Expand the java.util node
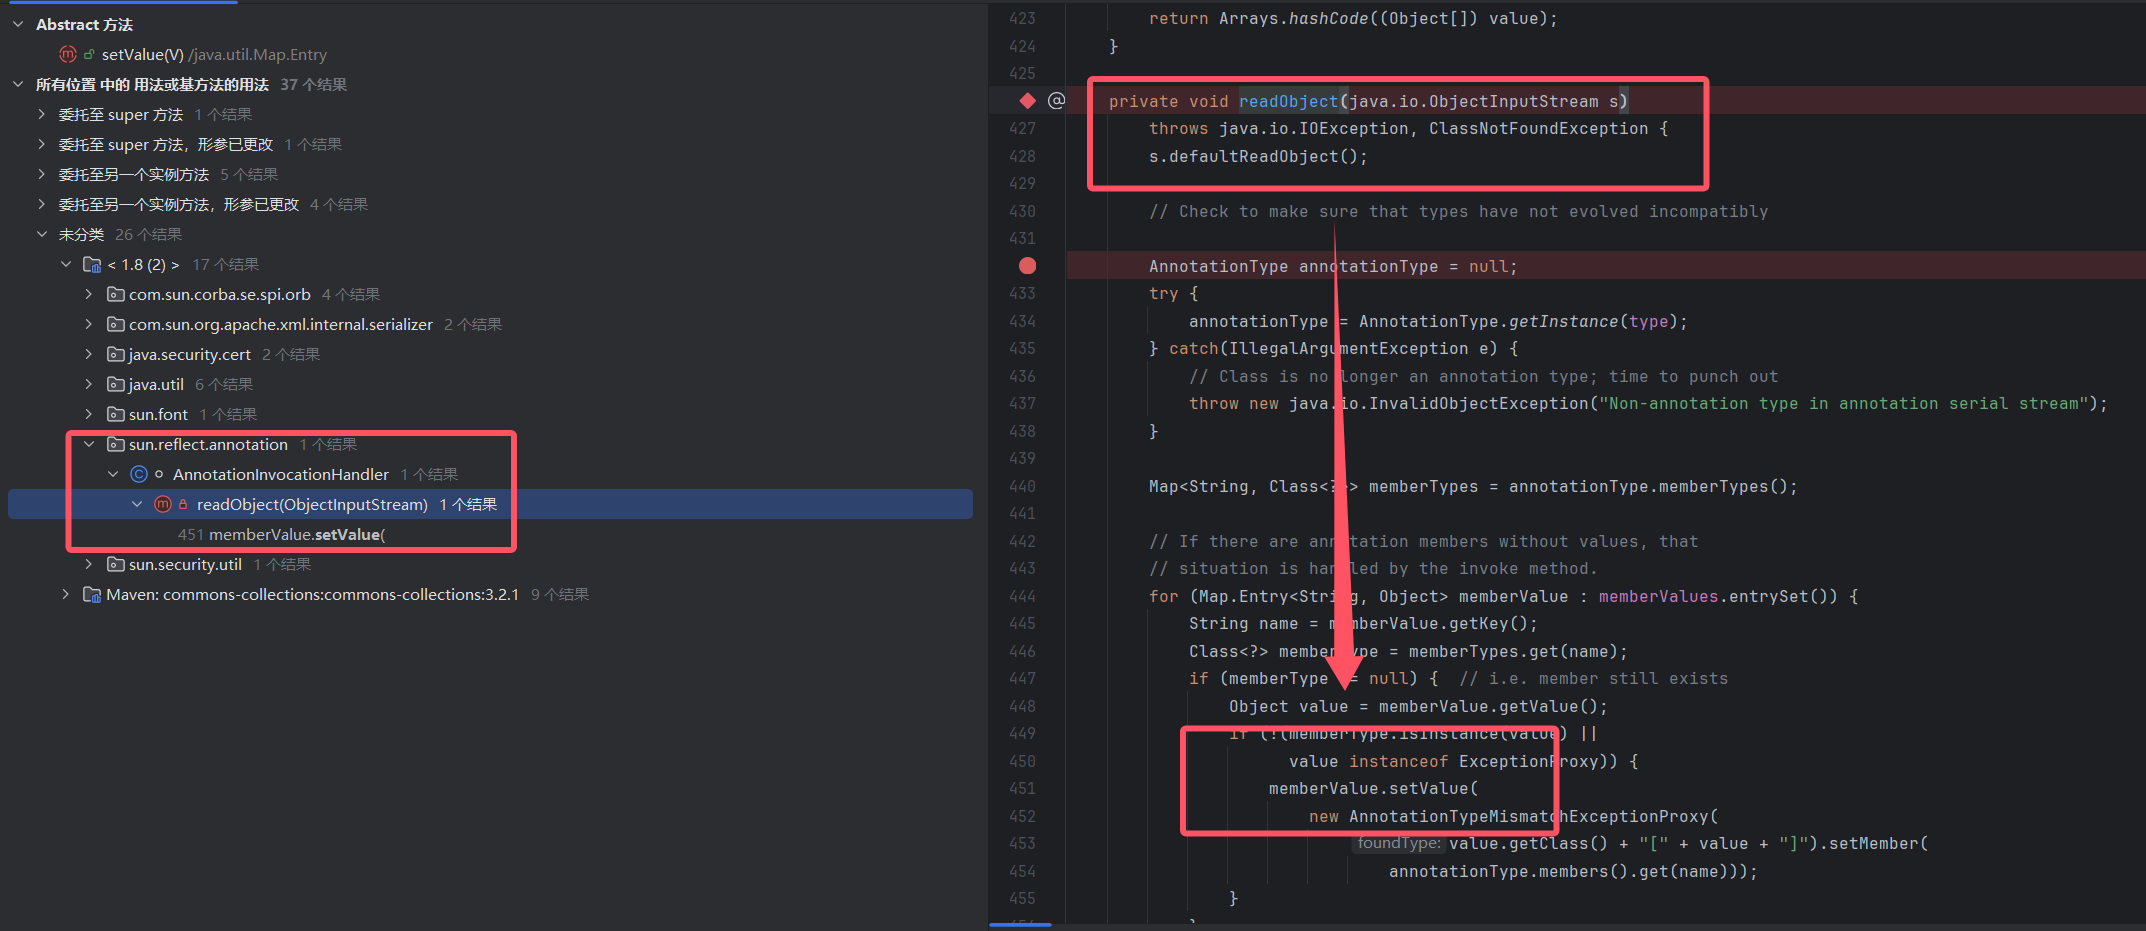 coord(89,384)
